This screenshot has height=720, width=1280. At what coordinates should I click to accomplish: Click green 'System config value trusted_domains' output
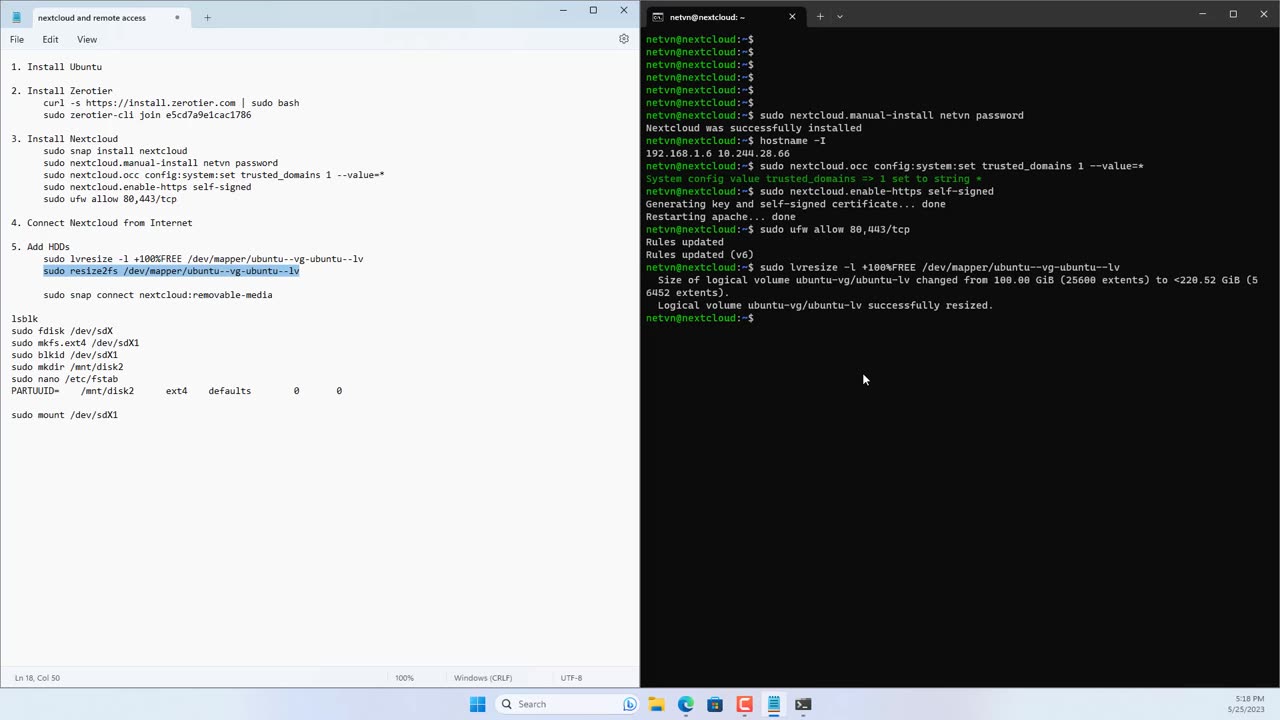813,179
